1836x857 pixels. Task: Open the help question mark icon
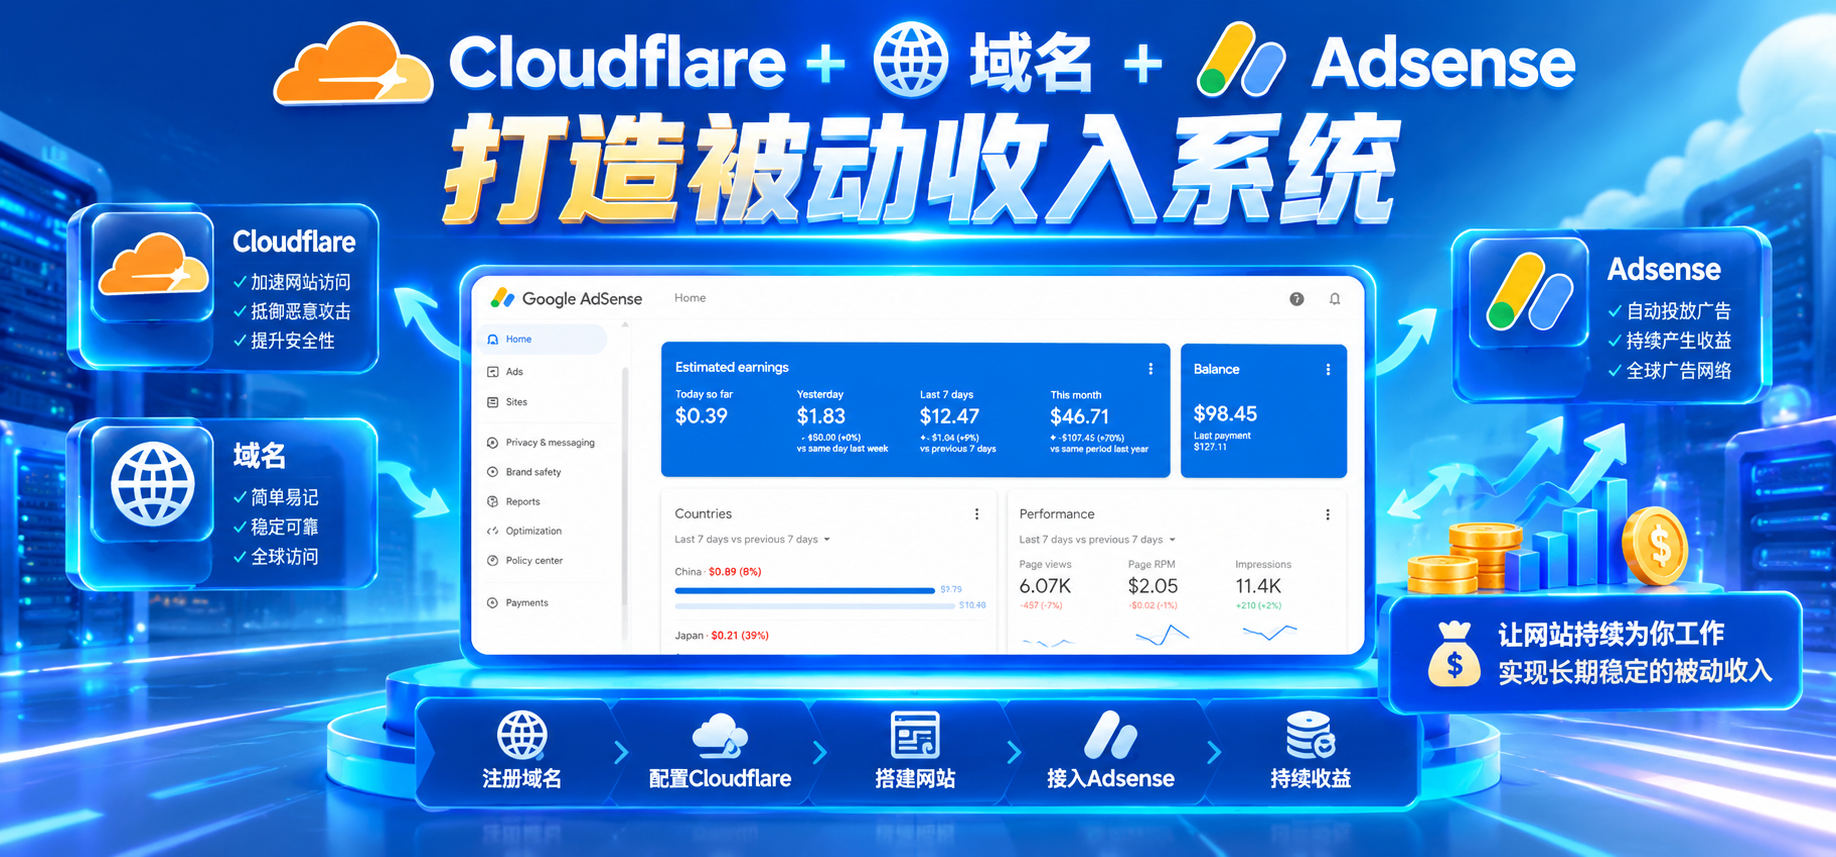tap(1296, 299)
